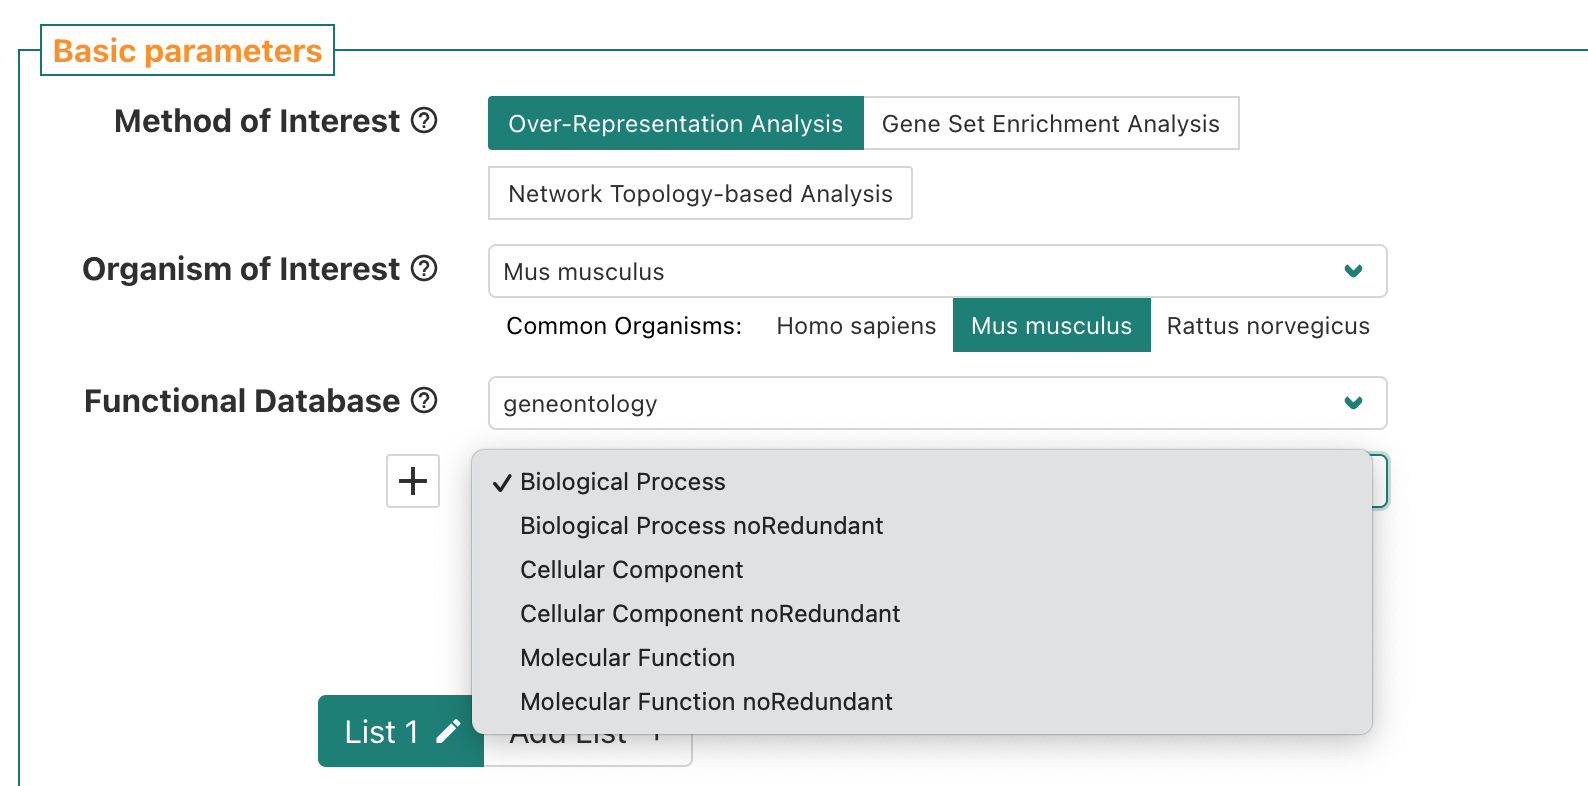1588x786 pixels.
Task: Click help icon beside Functional Database
Action: pyautogui.click(x=424, y=401)
